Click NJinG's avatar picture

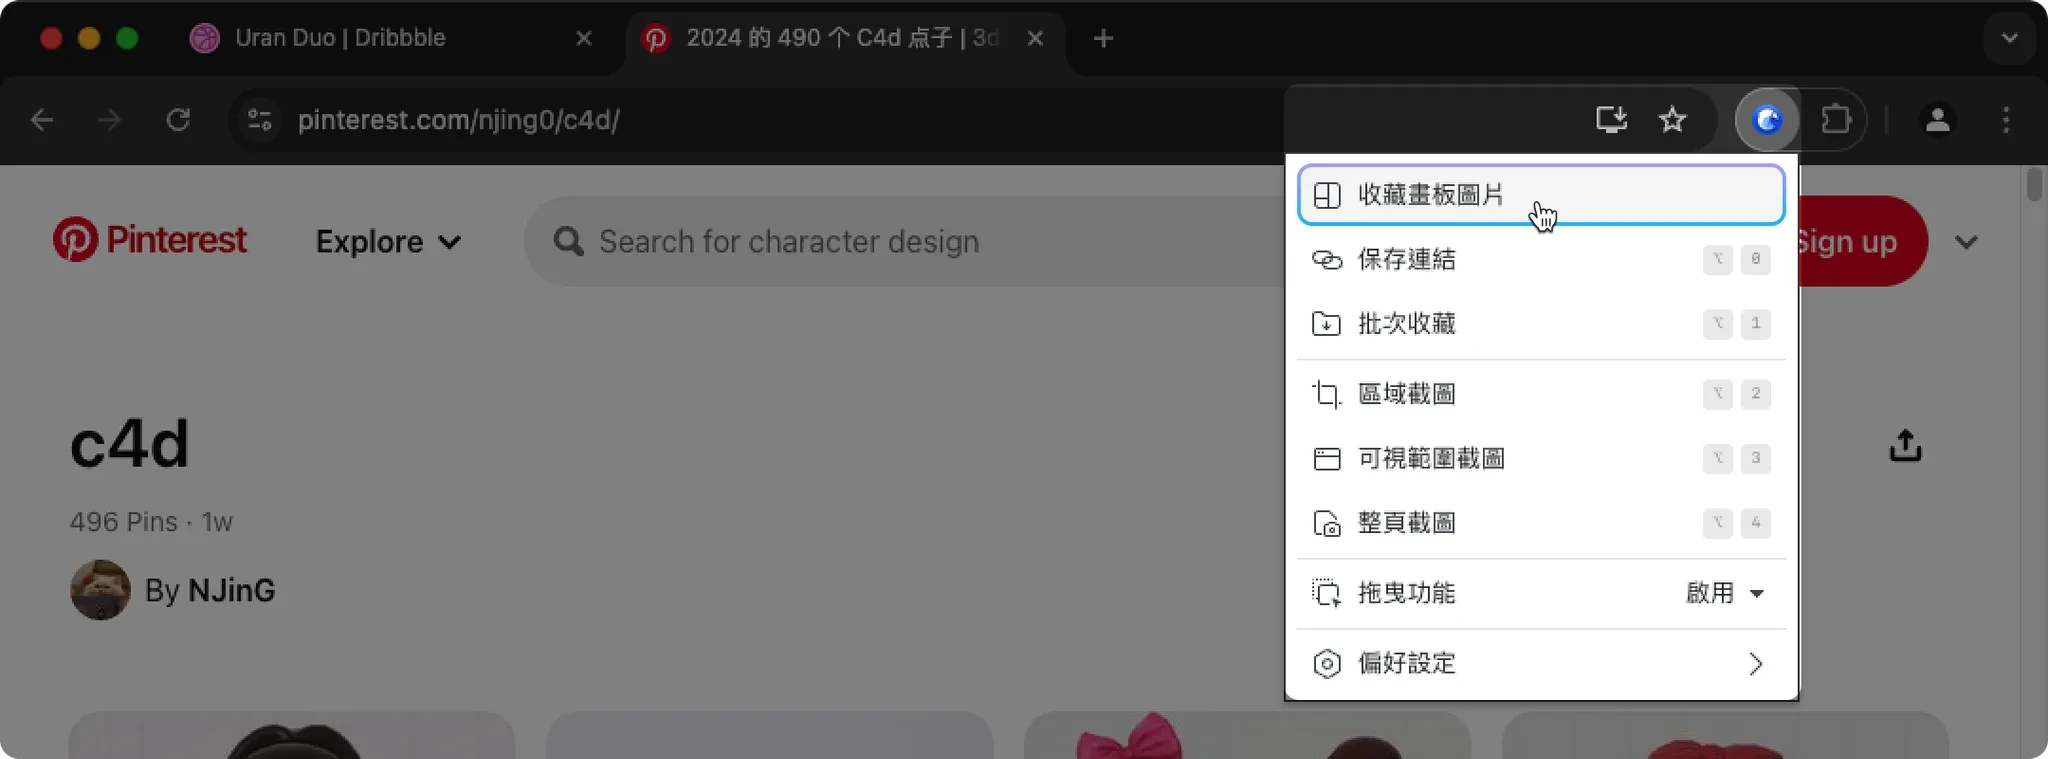click(100, 590)
